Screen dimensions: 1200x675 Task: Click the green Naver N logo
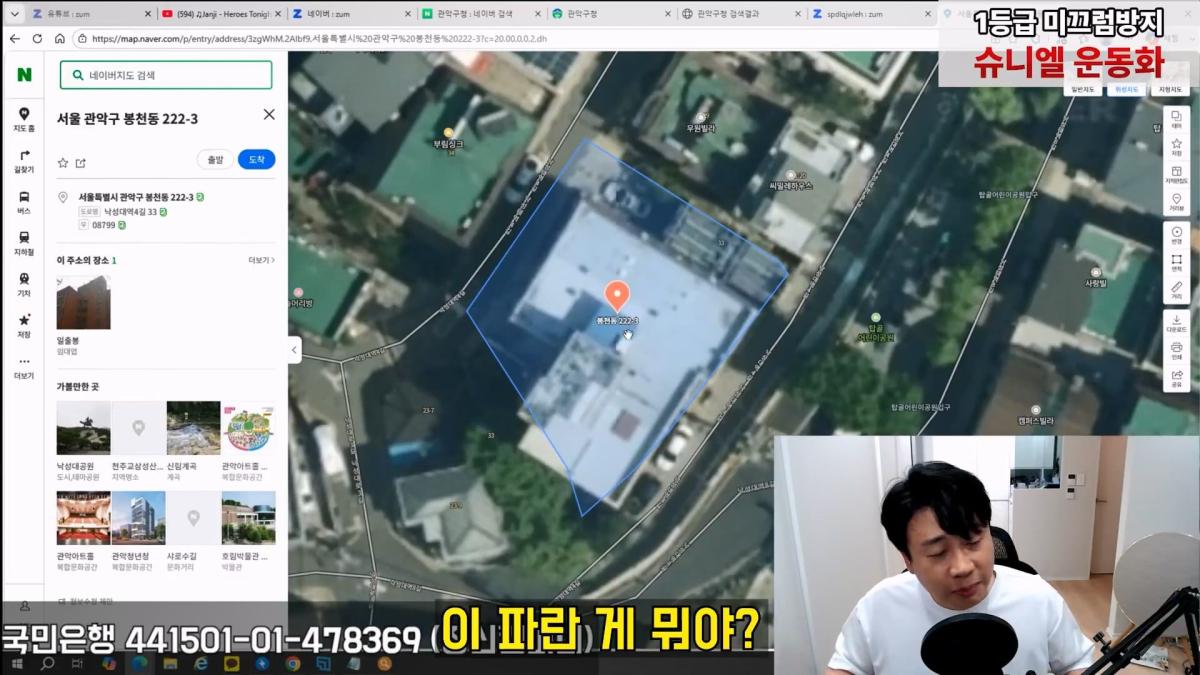click(23, 74)
